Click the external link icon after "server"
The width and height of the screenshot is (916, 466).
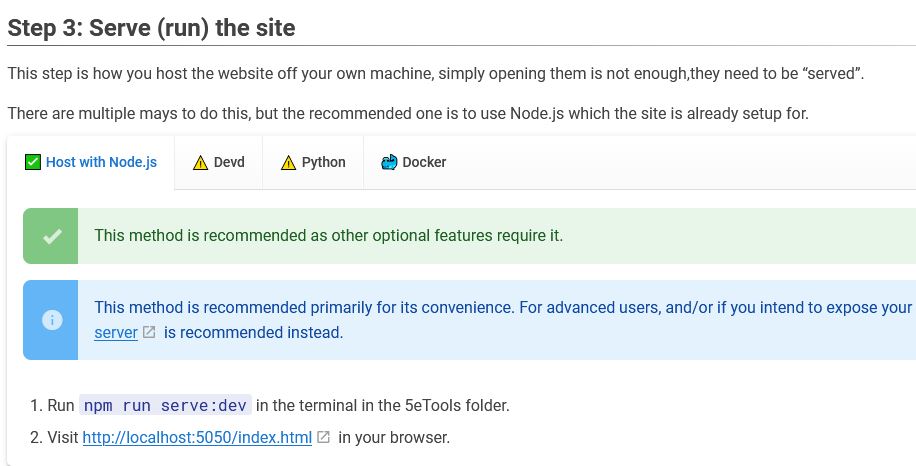149,332
